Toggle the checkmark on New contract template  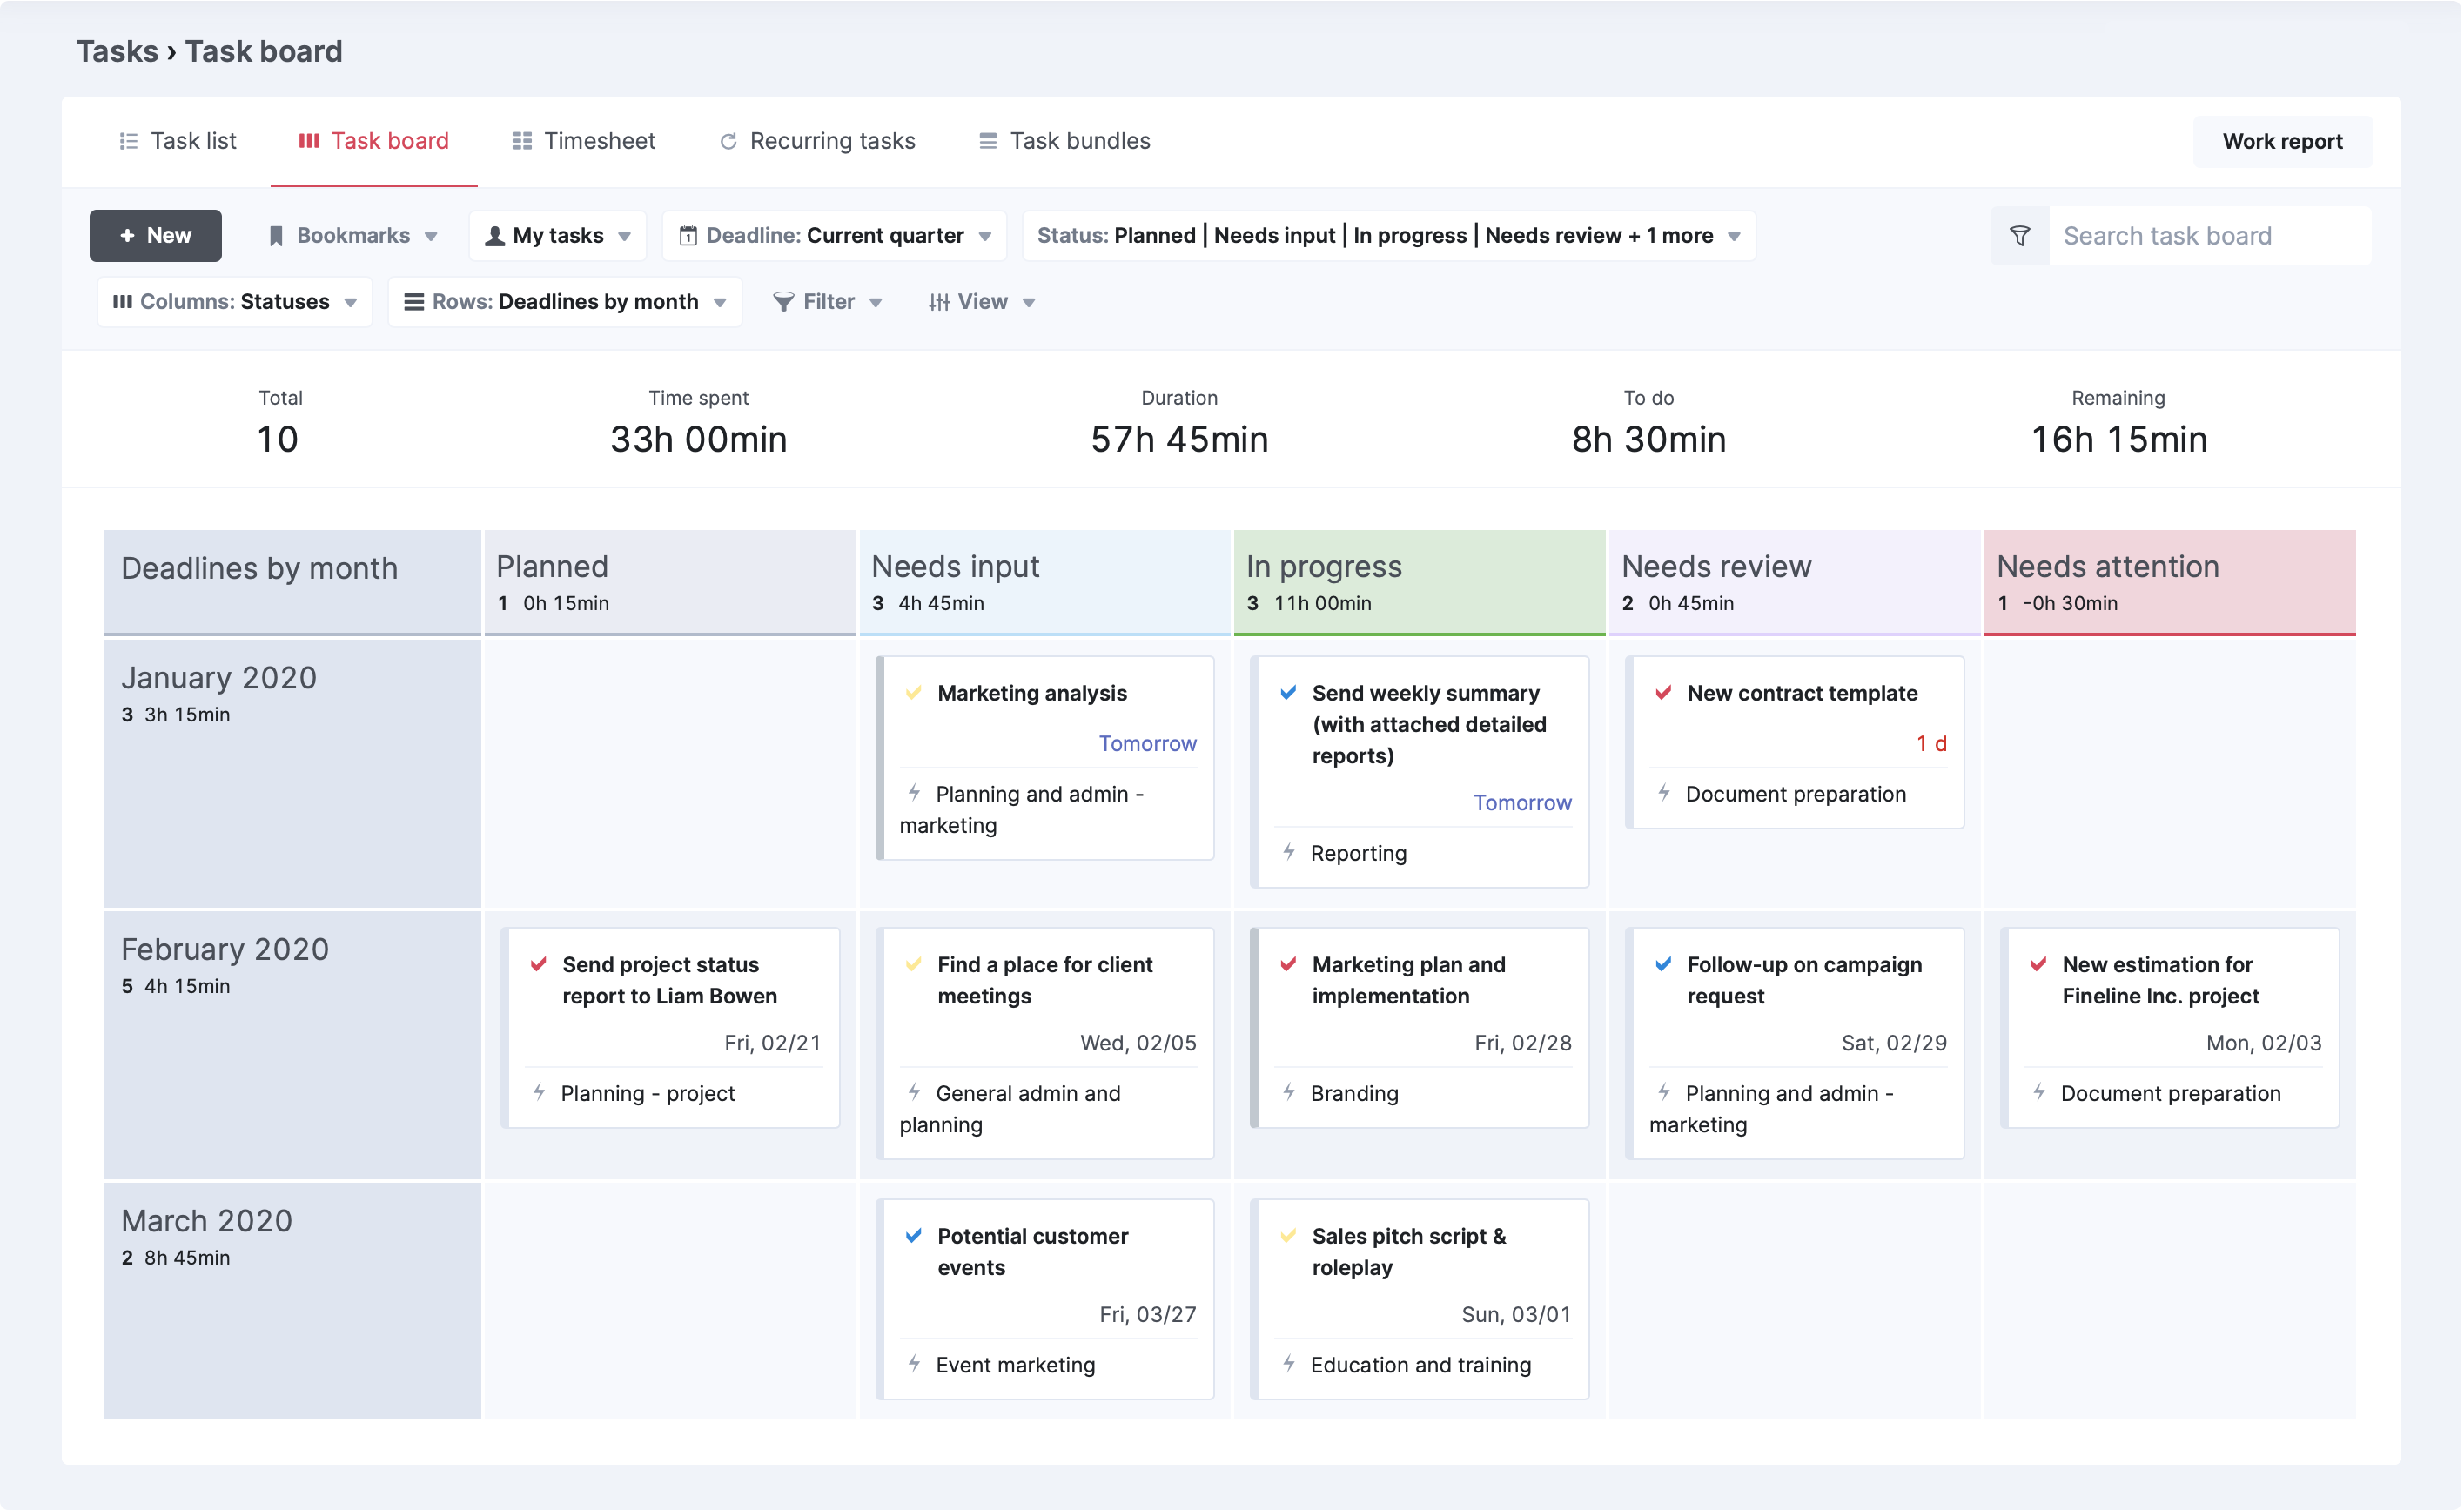click(x=1663, y=693)
